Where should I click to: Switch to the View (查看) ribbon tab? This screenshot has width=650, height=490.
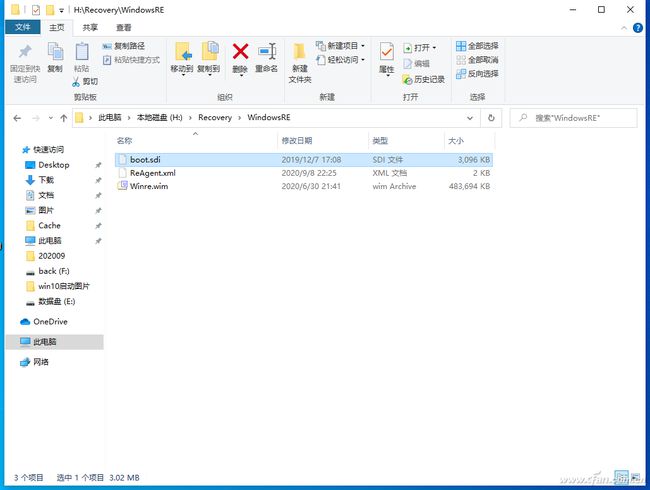pos(123,27)
